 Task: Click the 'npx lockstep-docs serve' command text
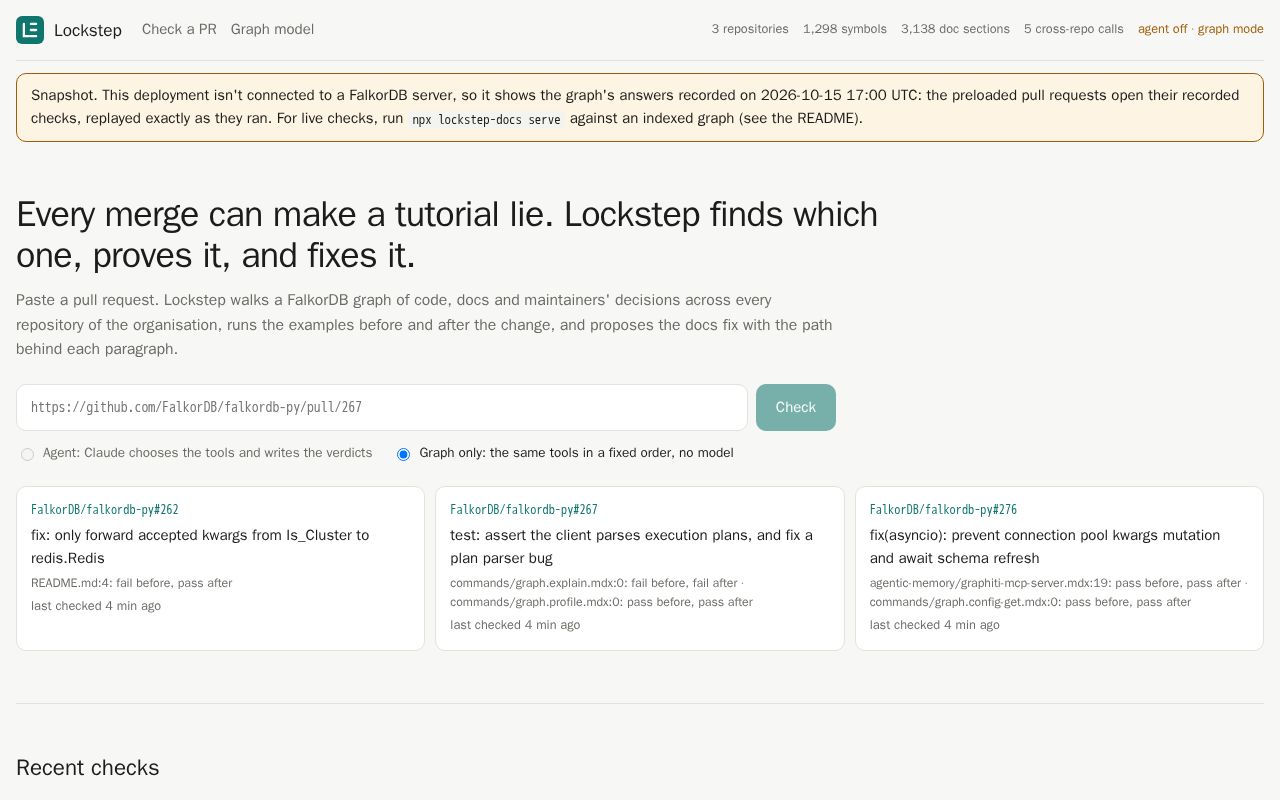(x=487, y=119)
